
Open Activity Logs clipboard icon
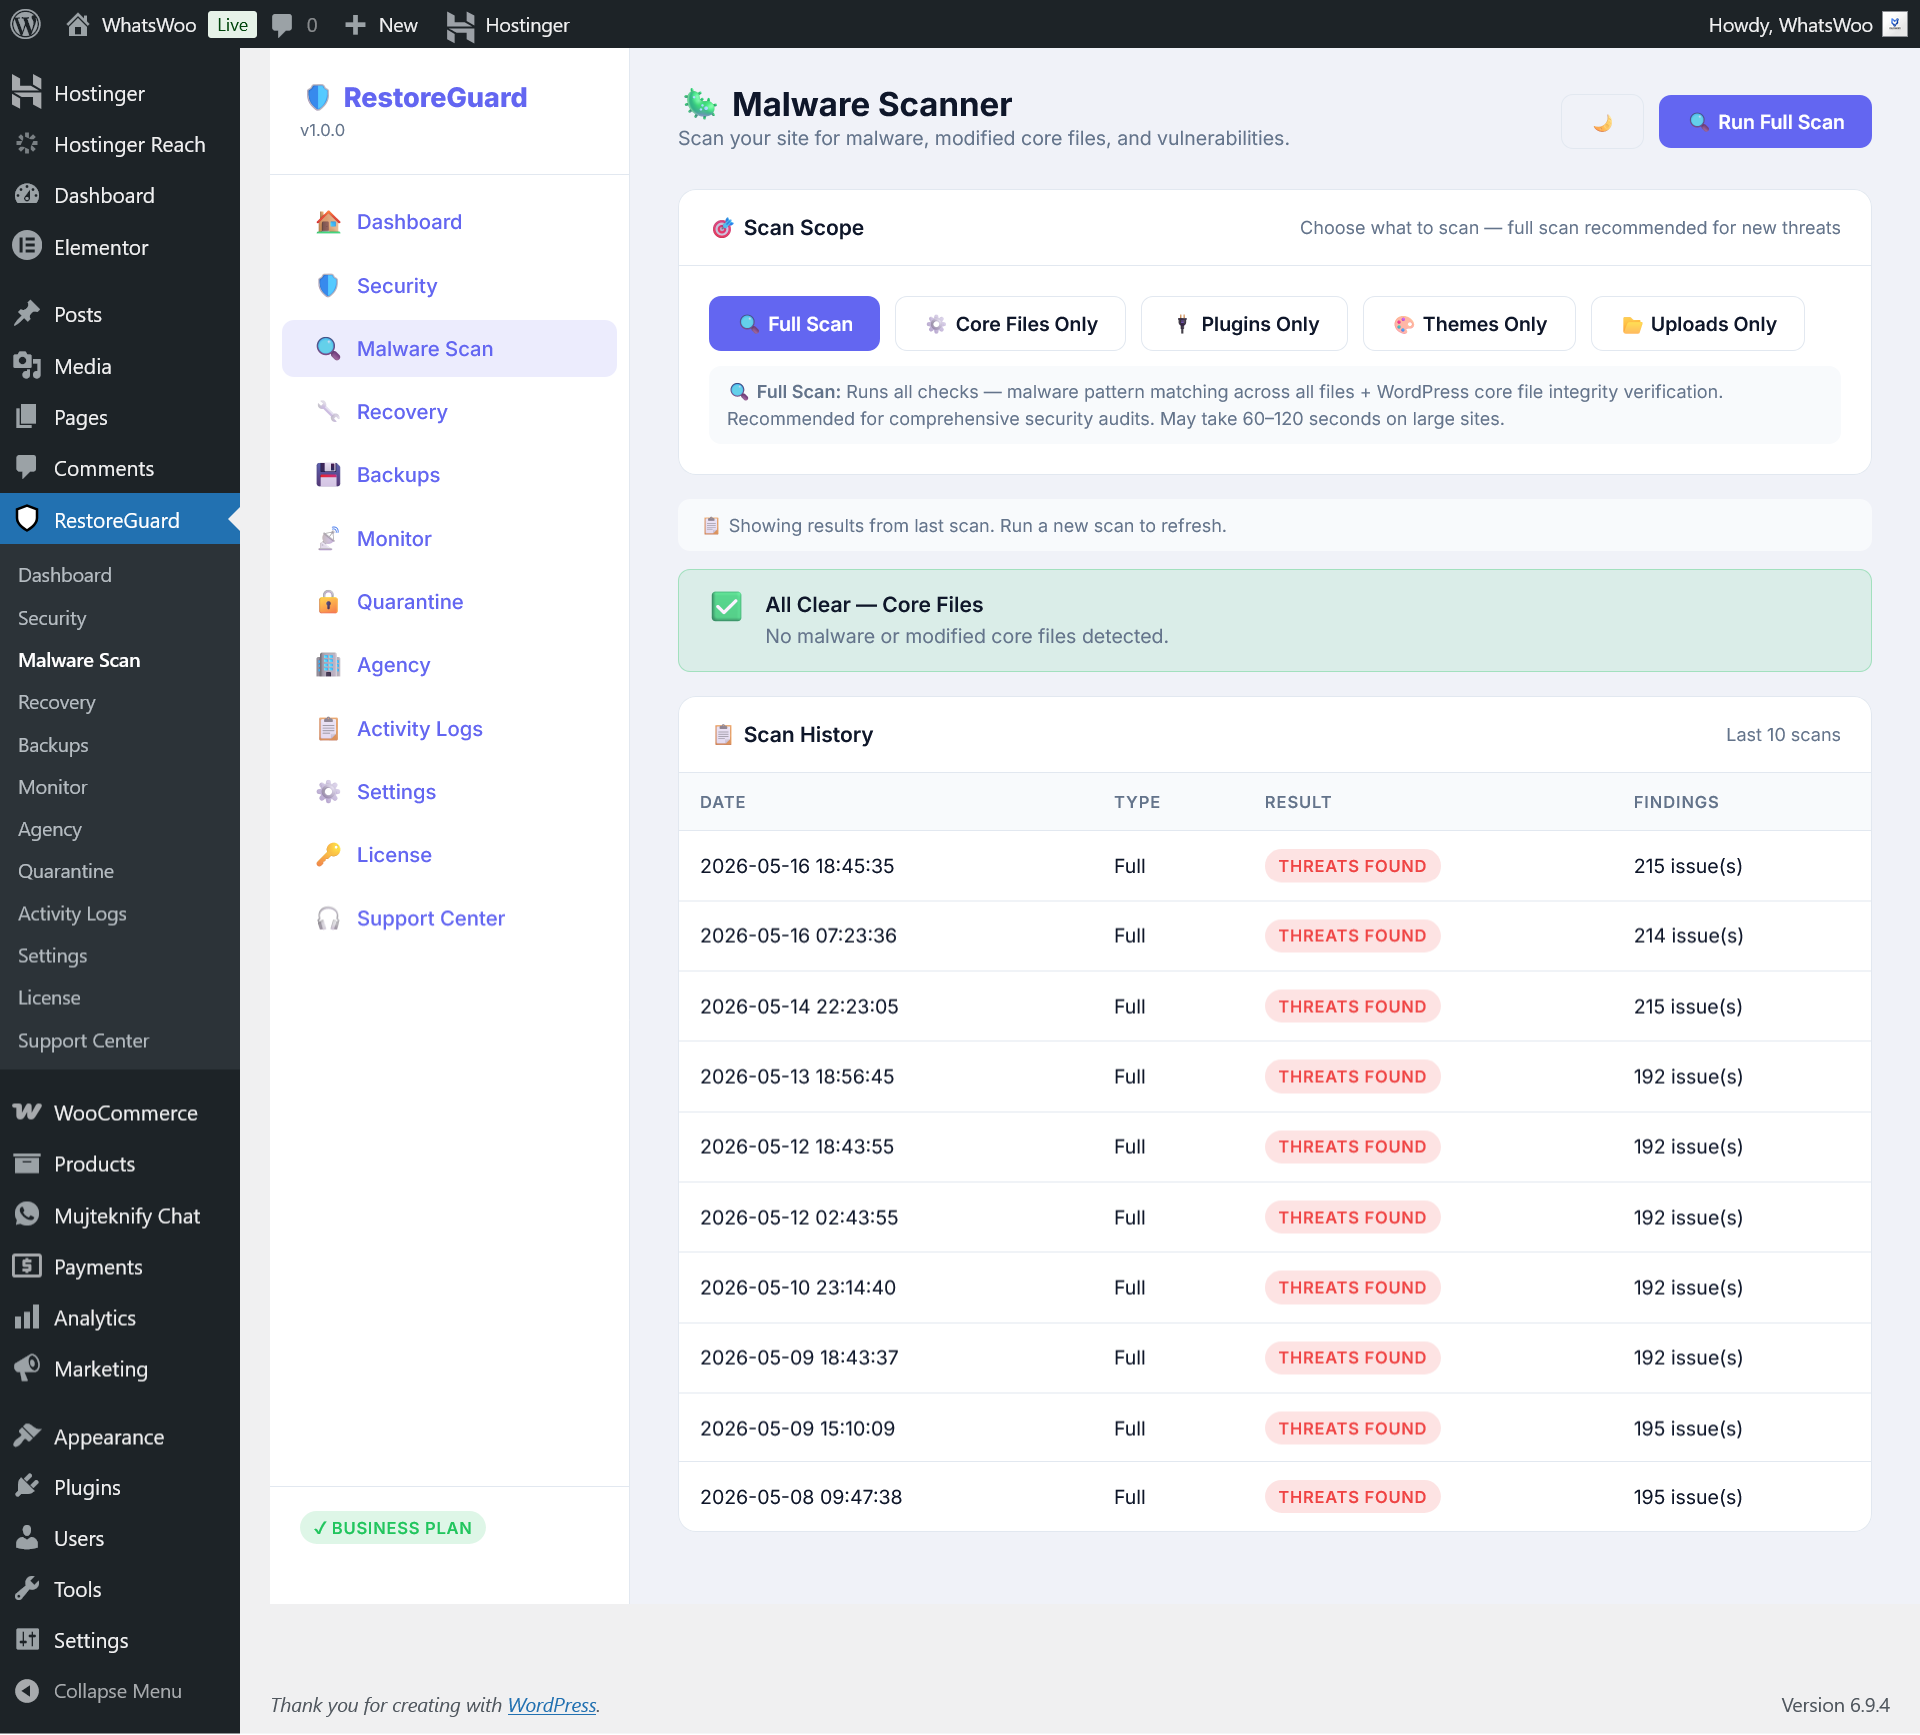pos(328,729)
